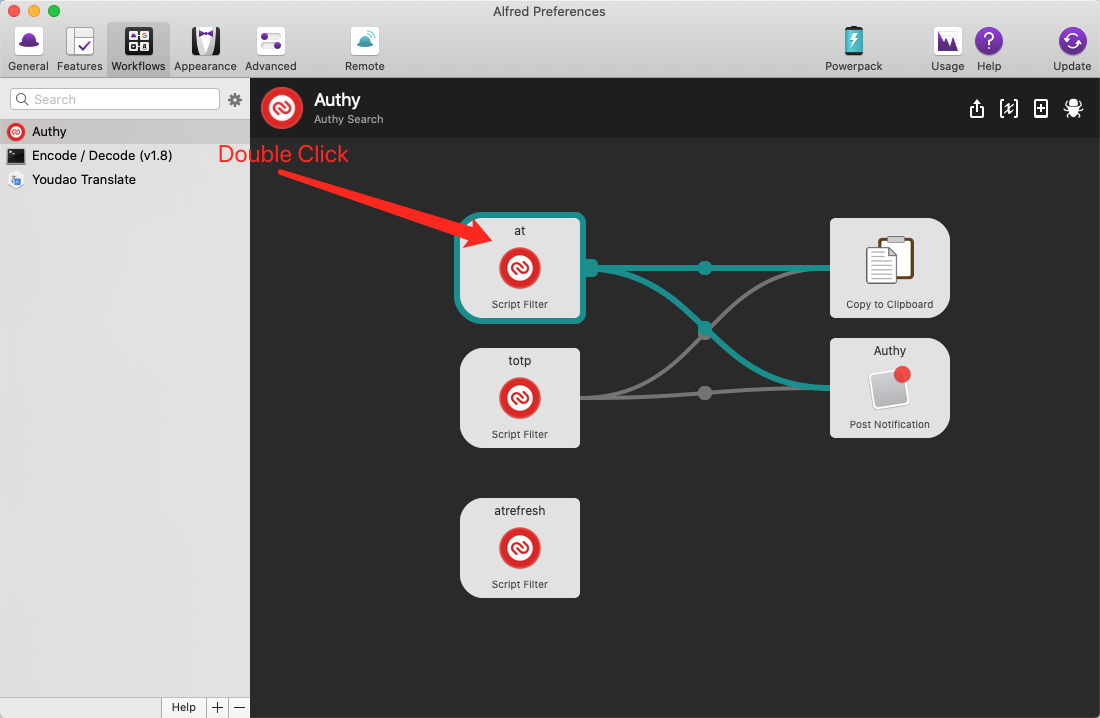Open the Advanced preferences
Screen dimensions: 1100x718
pyautogui.click(x=271, y=50)
